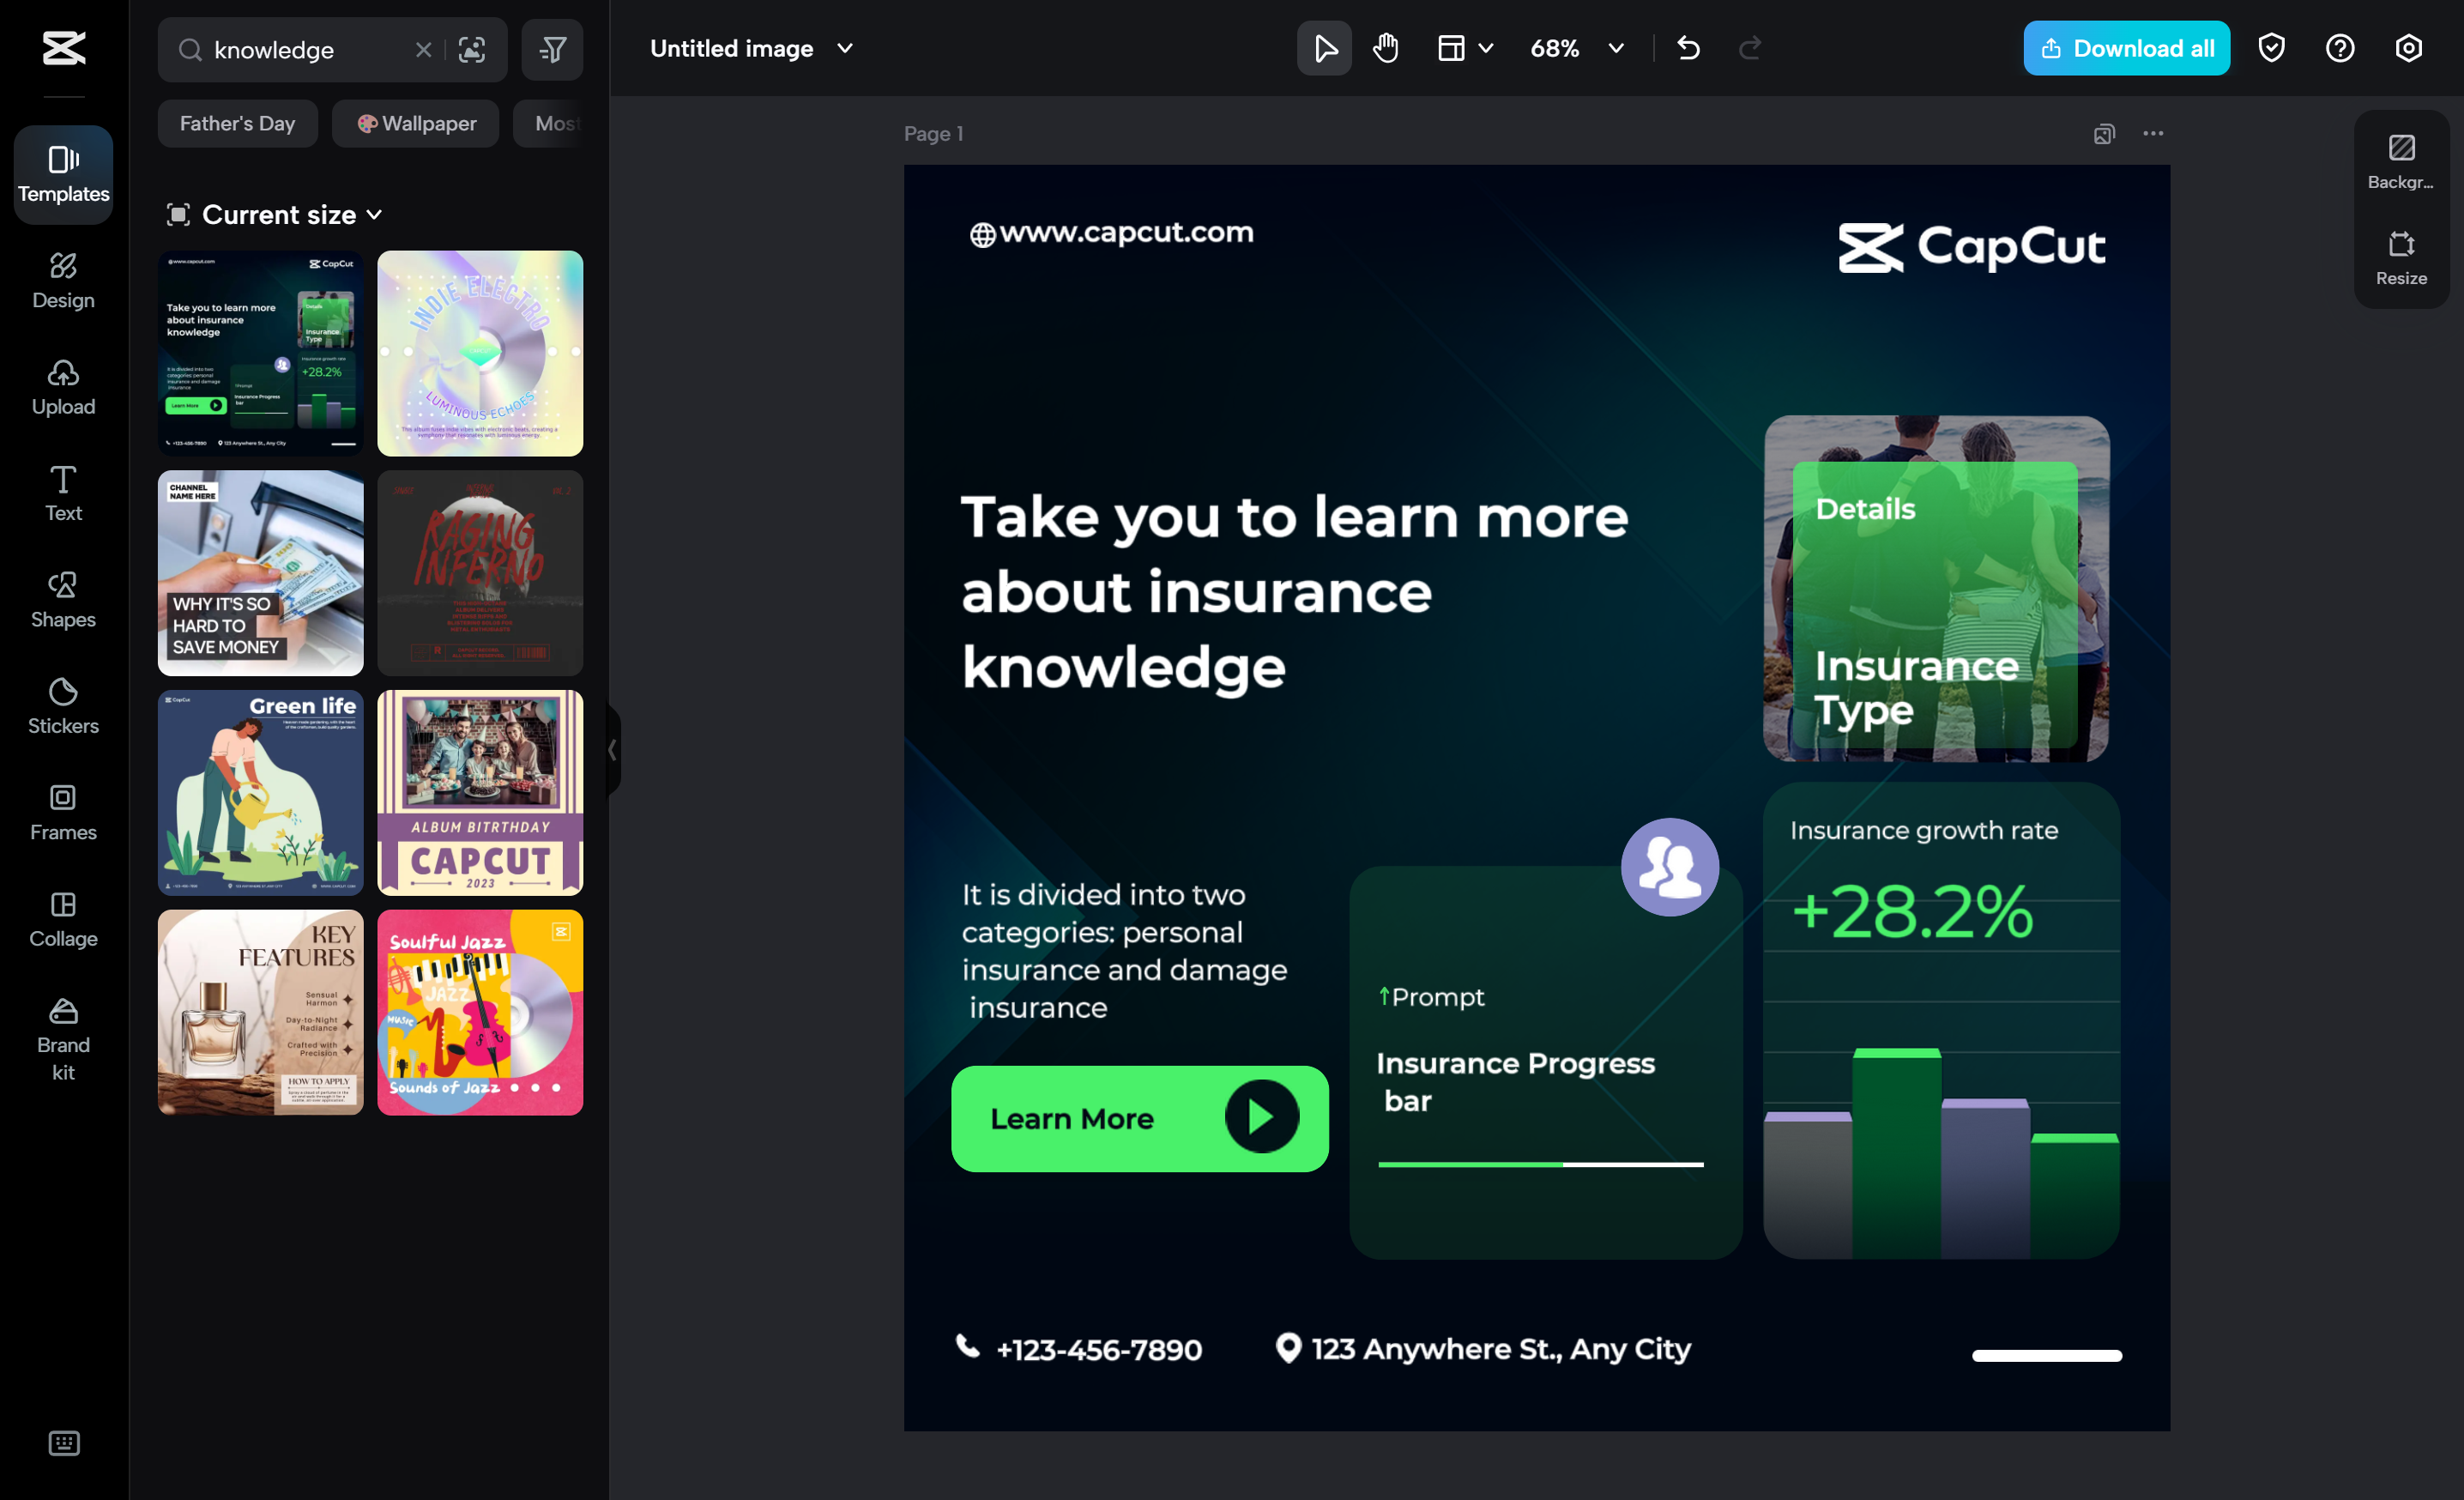Open the keyboard shortcuts panel
2464x1500 pixels.
[x=63, y=1443]
